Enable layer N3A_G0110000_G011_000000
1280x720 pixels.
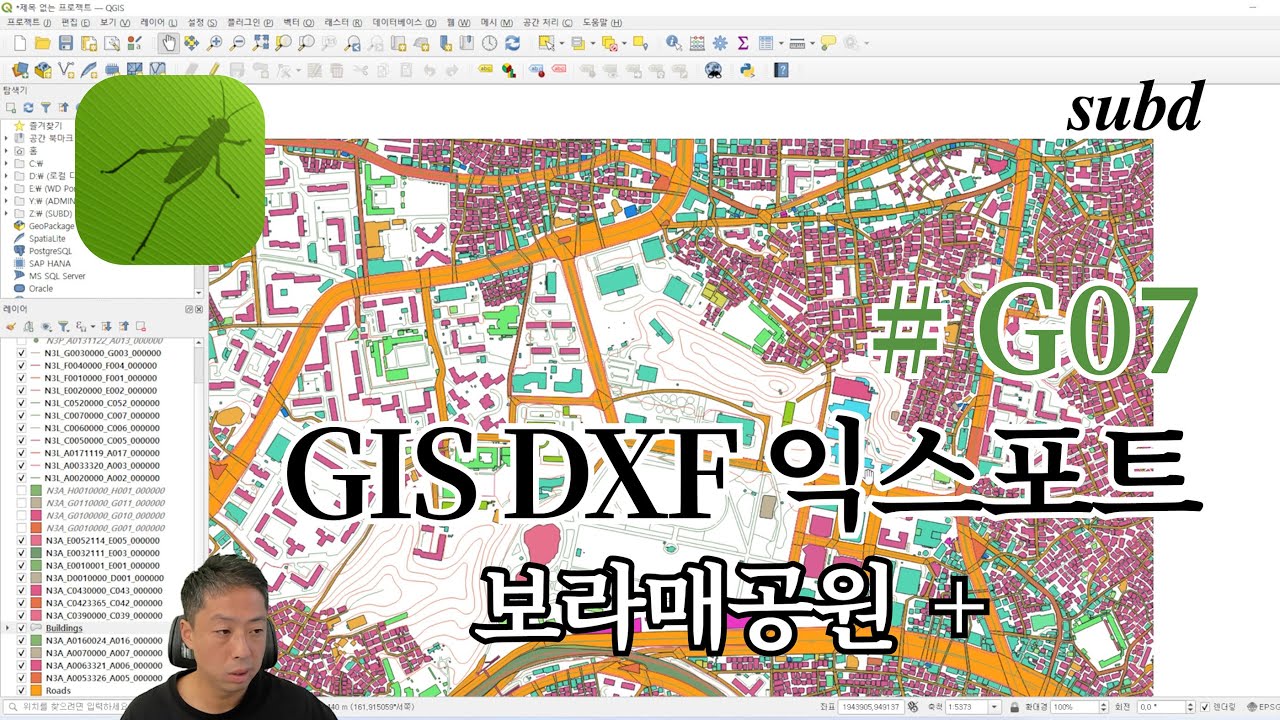[22, 503]
